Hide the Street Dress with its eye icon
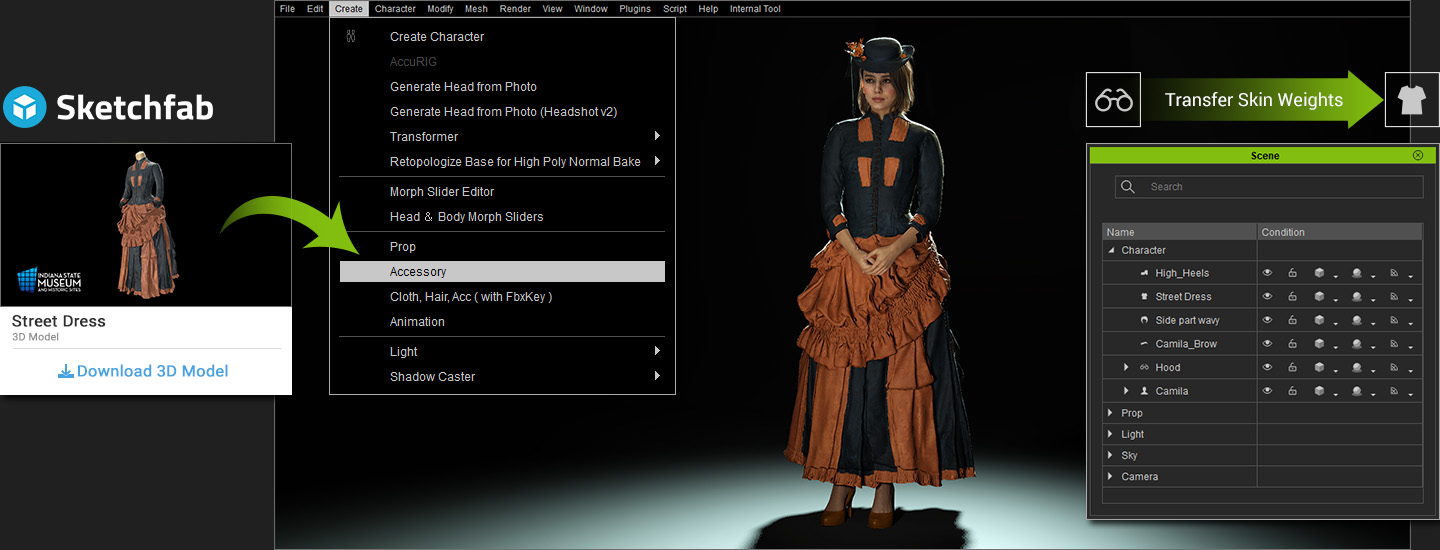The width and height of the screenshot is (1440, 550). 1267,297
